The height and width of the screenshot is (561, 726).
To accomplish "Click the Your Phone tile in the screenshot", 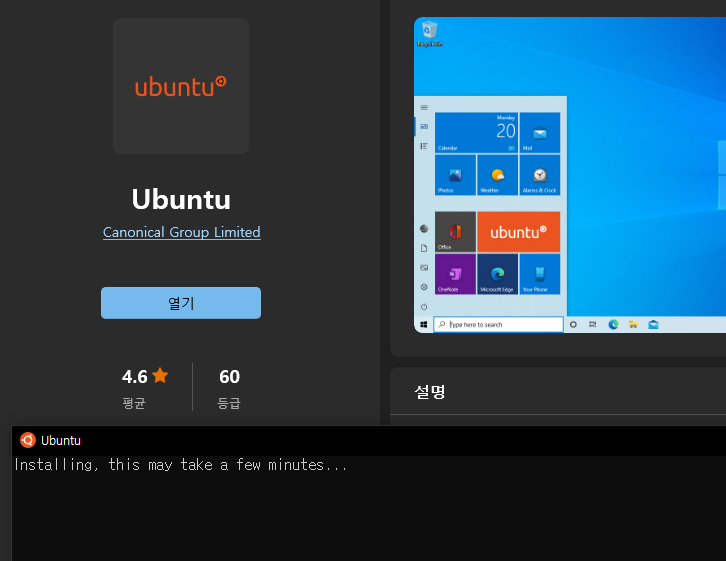I will [539, 274].
